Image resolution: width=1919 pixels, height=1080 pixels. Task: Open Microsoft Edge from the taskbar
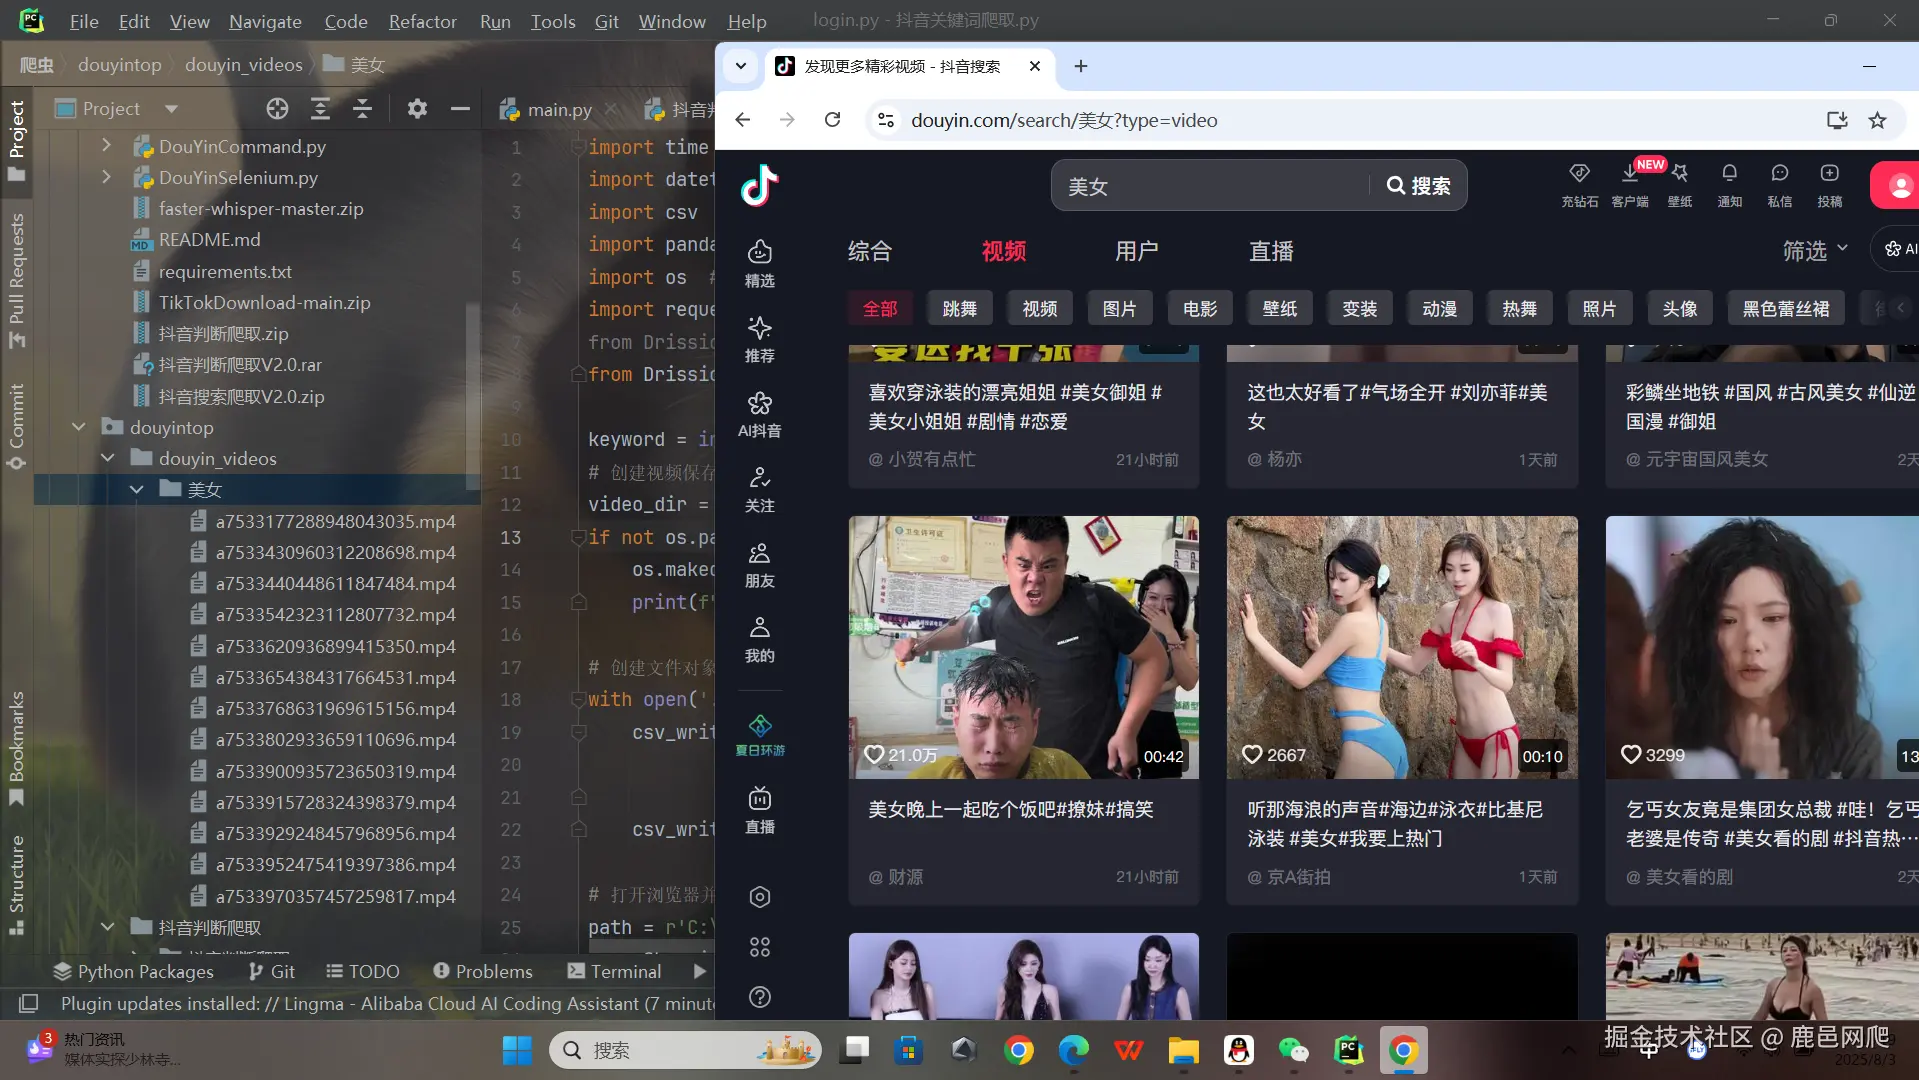pos(1074,1050)
